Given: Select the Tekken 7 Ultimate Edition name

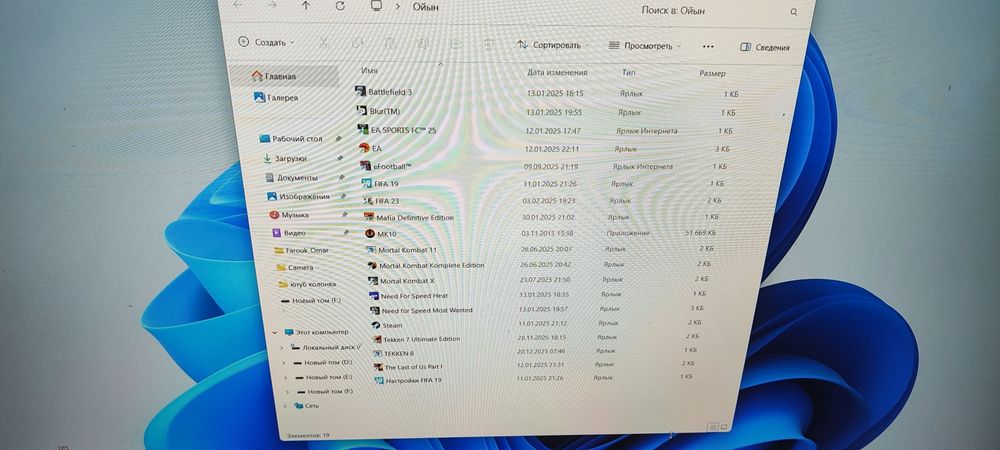Looking at the screenshot, I should tap(422, 339).
